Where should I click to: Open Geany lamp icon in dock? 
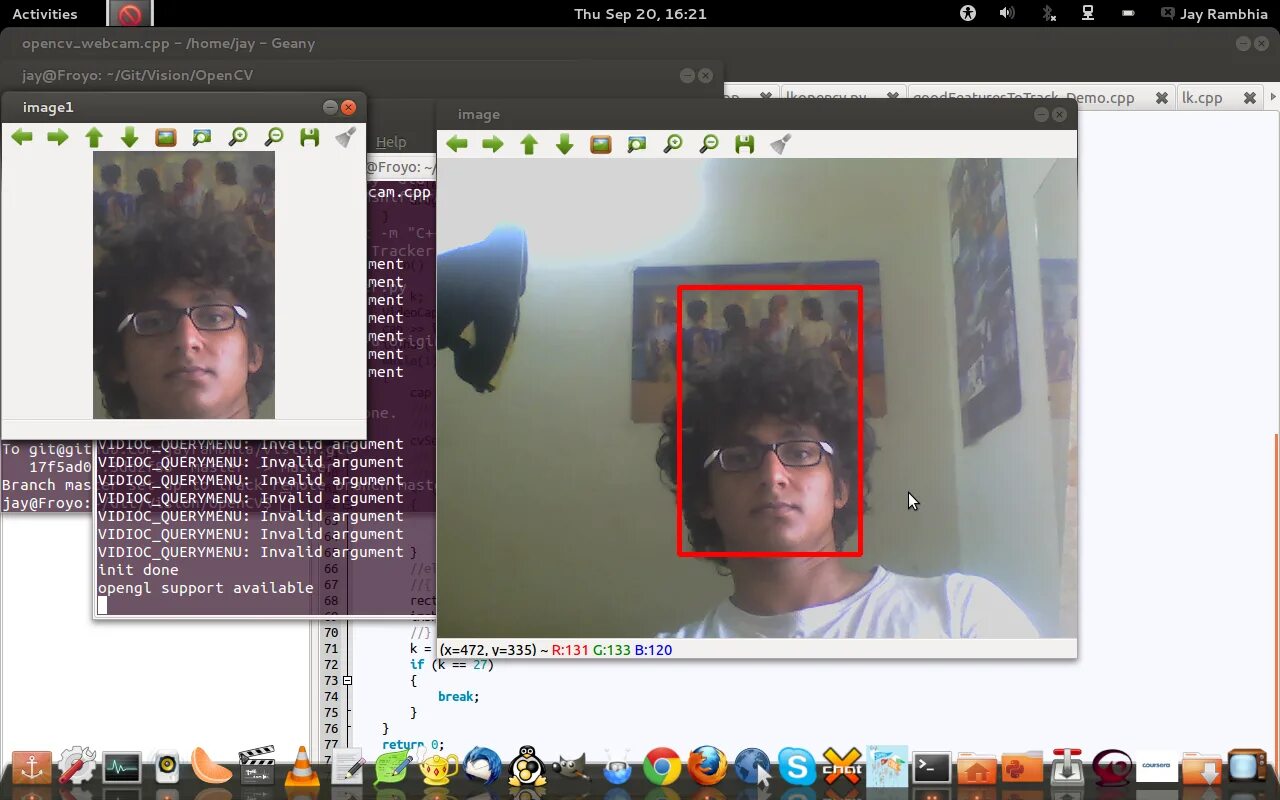point(438,767)
